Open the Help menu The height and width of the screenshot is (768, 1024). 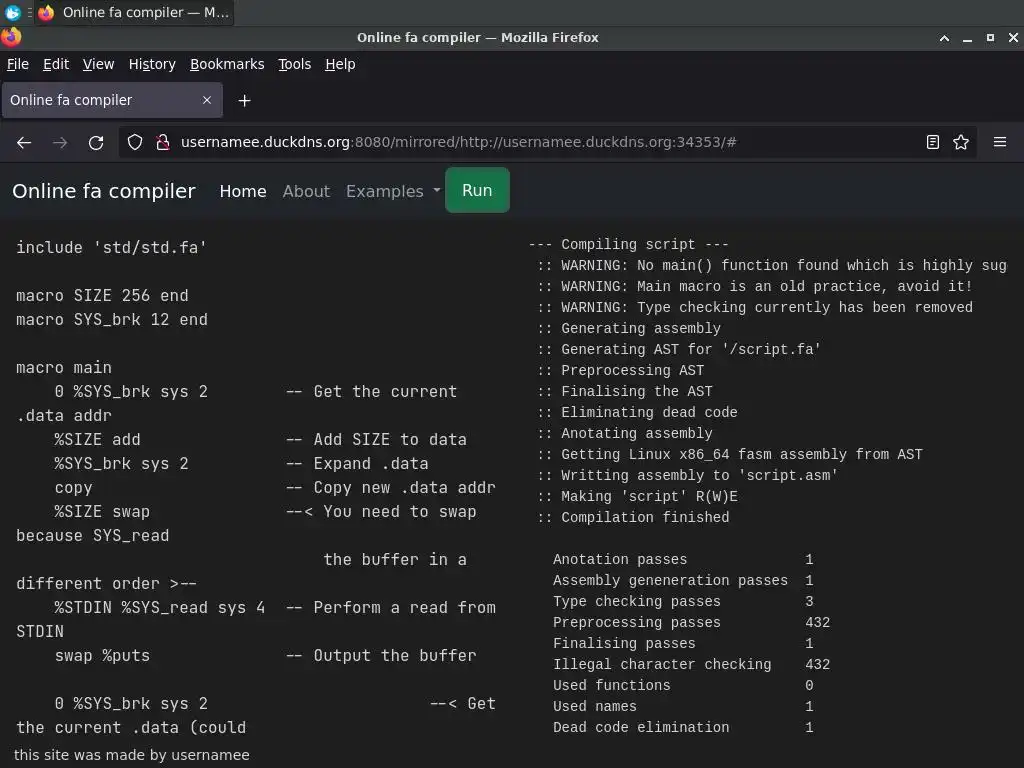pyautogui.click(x=340, y=64)
